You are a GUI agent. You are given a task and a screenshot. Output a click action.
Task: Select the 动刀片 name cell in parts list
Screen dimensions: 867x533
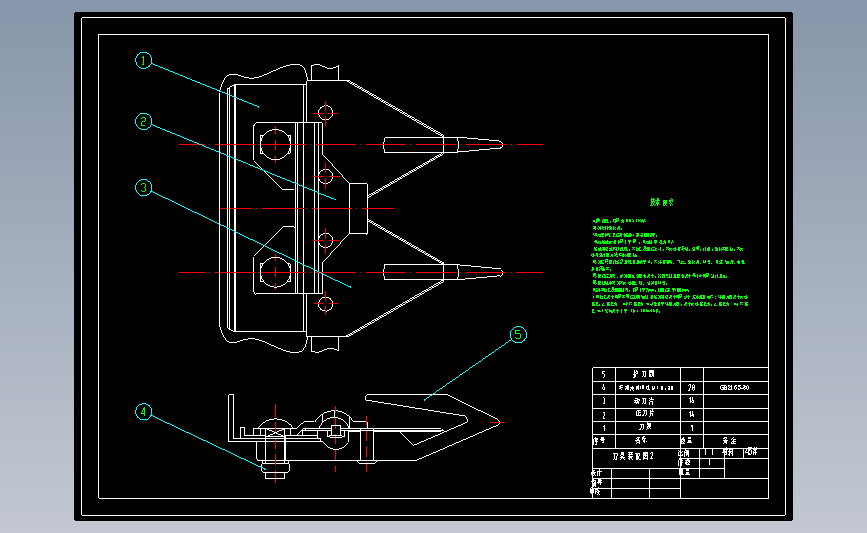(x=646, y=401)
